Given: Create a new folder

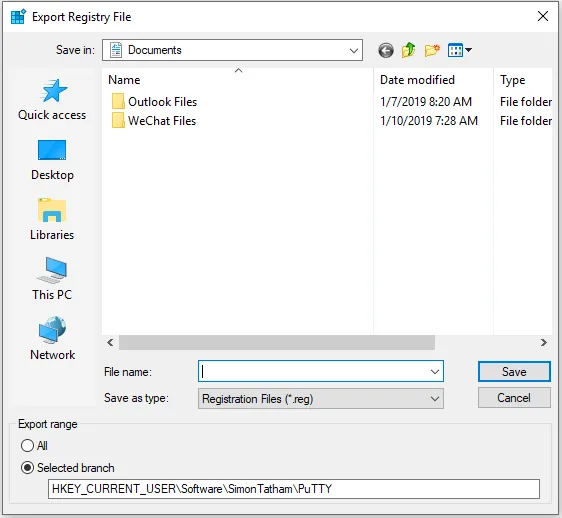Looking at the screenshot, I should click(432, 51).
